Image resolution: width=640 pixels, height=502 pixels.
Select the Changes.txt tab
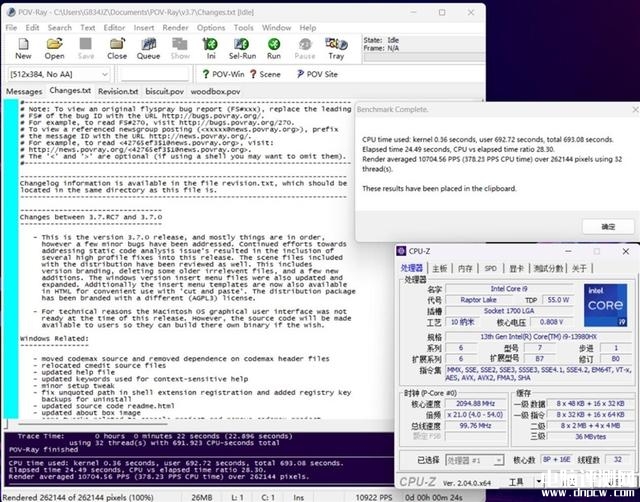[70, 91]
